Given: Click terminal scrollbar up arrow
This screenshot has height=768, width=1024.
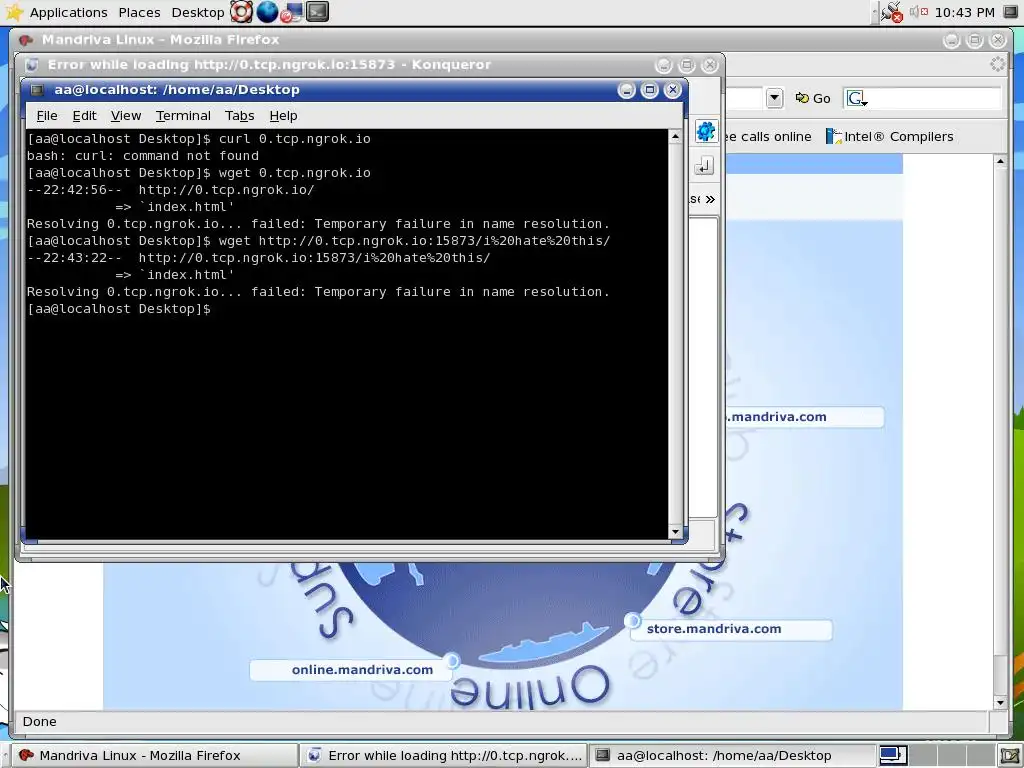Looking at the screenshot, I should tap(675, 136).
